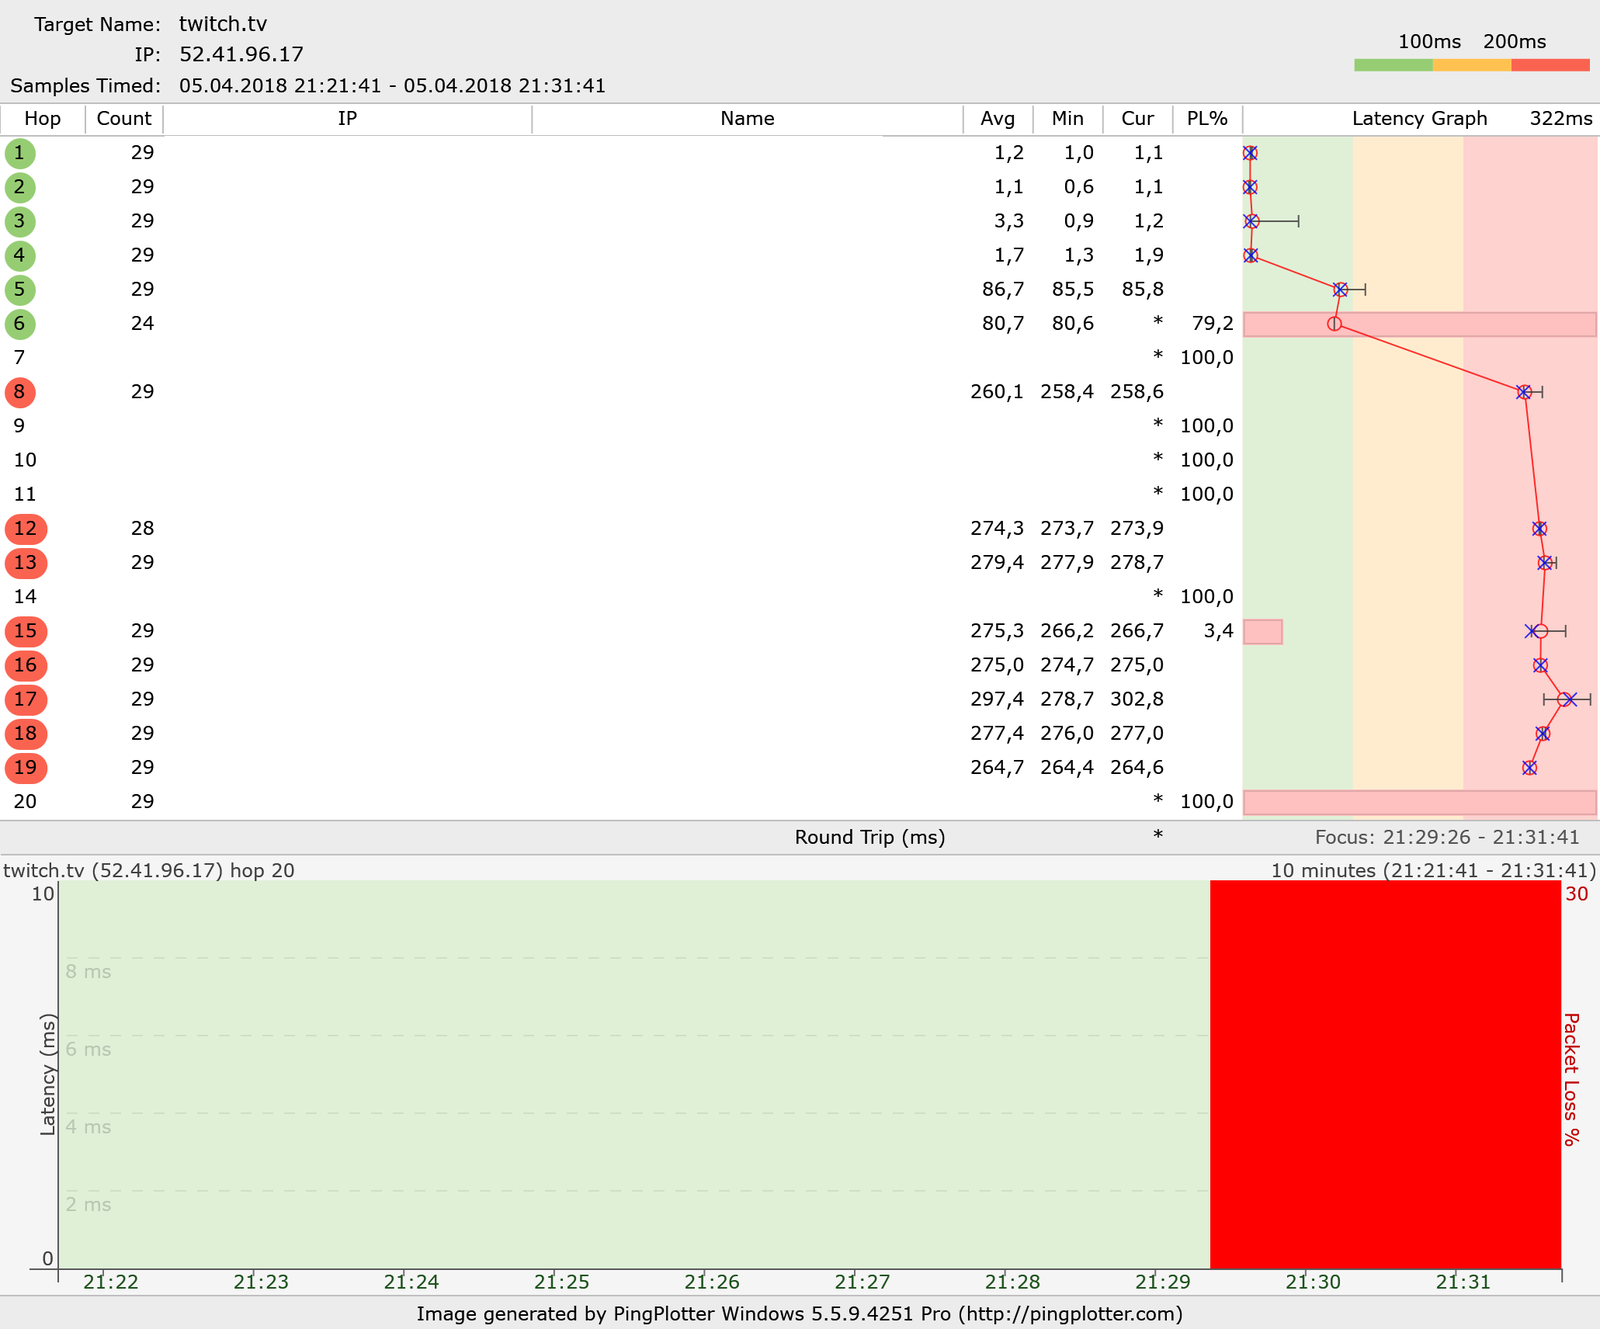Click hop 12 latency graph marker
This screenshot has width=1600, height=1329.
(x=1539, y=529)
